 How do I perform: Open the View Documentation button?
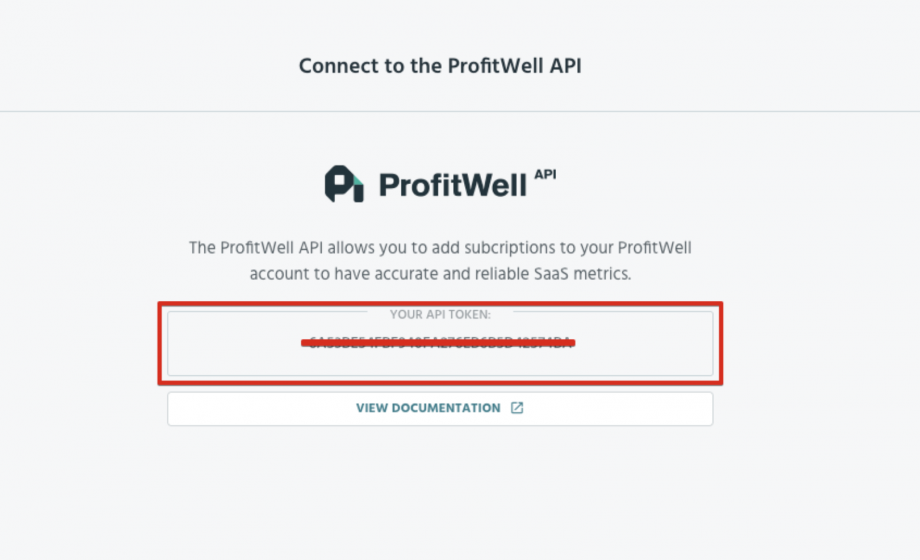[440, 409]
